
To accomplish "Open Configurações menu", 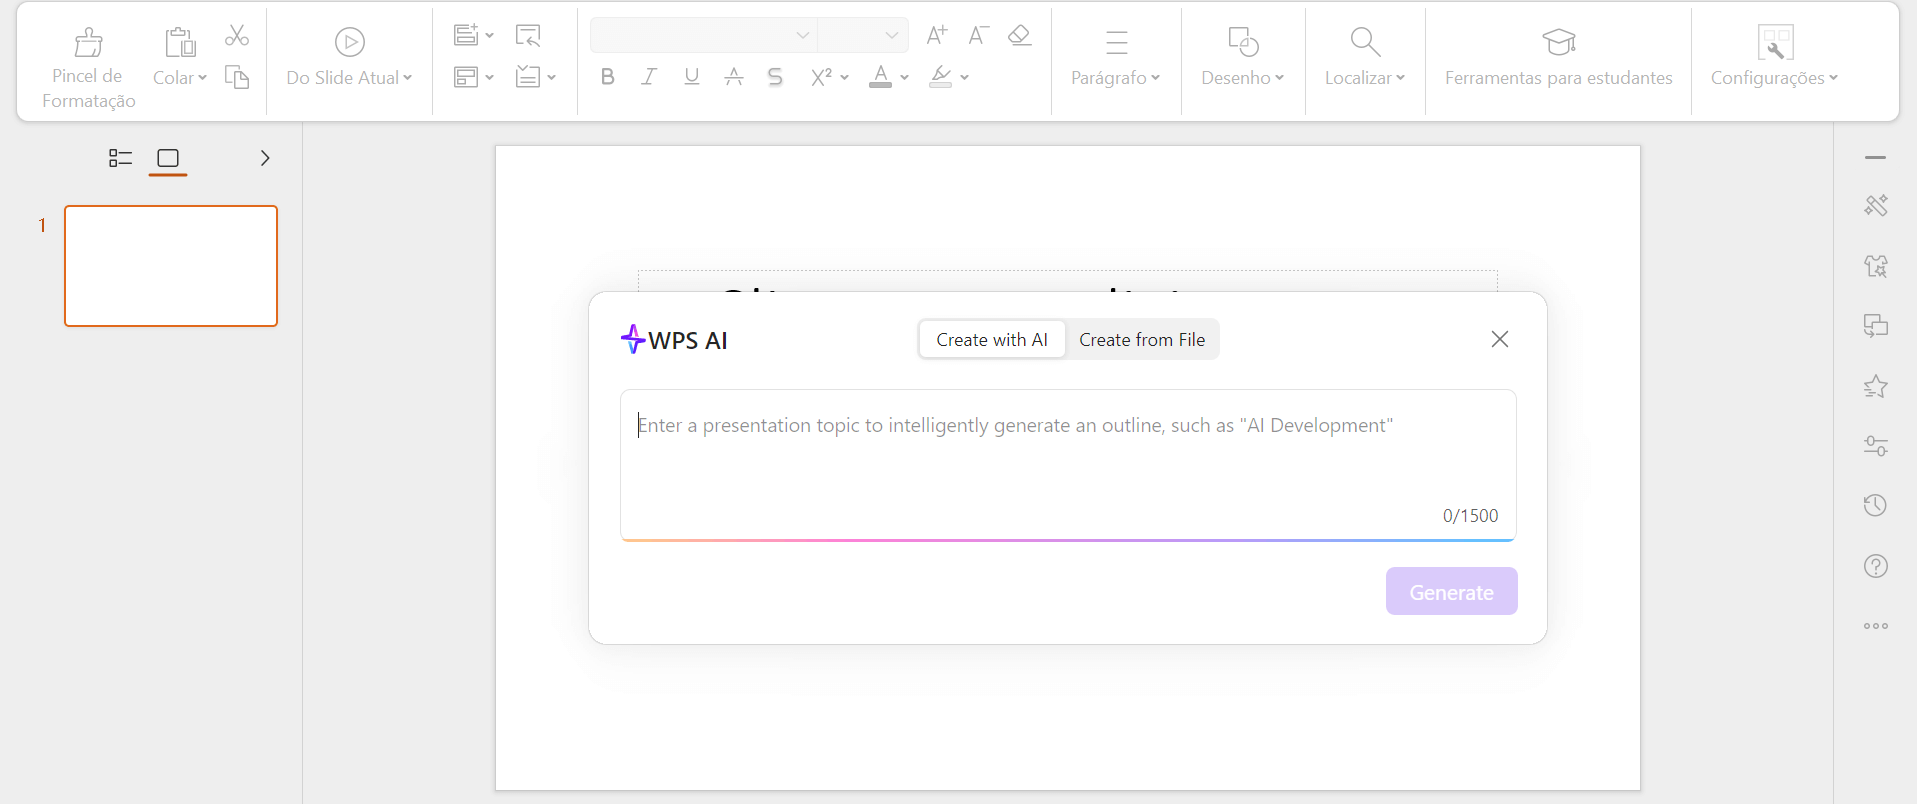I will [x=1775, y=58].
